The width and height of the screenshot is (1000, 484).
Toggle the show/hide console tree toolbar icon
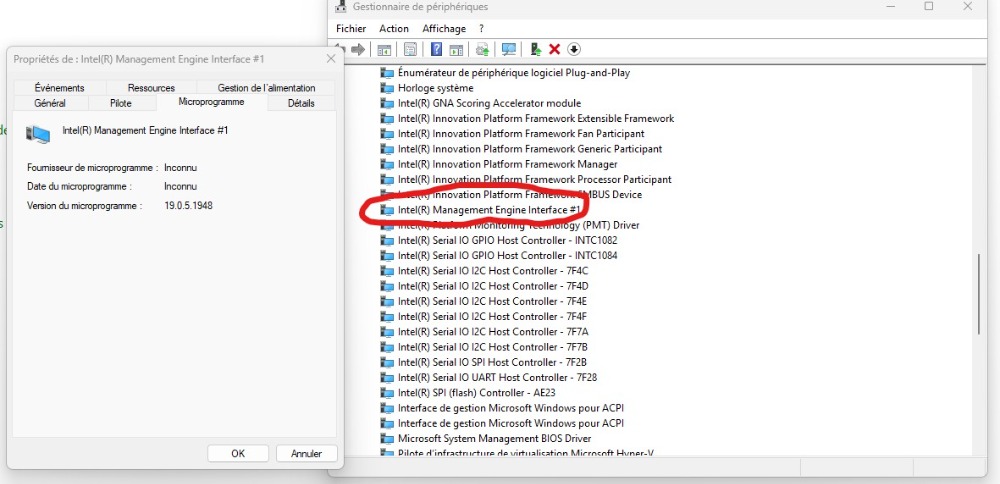[x=384, y=50]
